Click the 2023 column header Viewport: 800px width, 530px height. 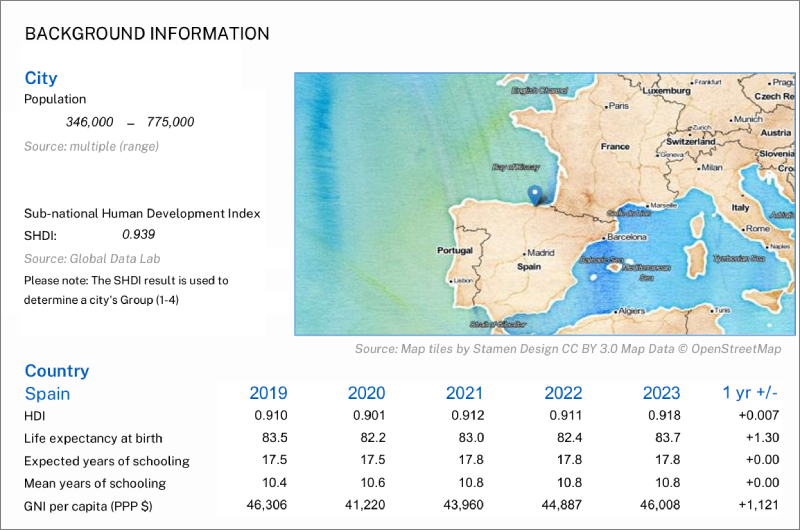pos(662,393)
